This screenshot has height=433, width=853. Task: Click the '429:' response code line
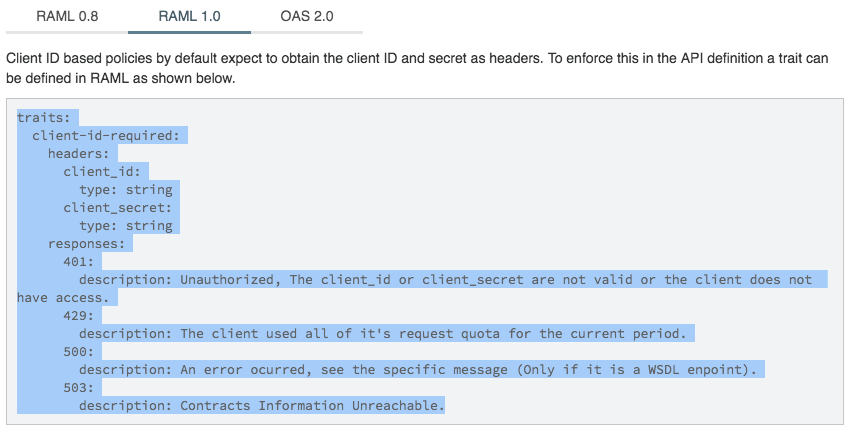click(79, 316)
